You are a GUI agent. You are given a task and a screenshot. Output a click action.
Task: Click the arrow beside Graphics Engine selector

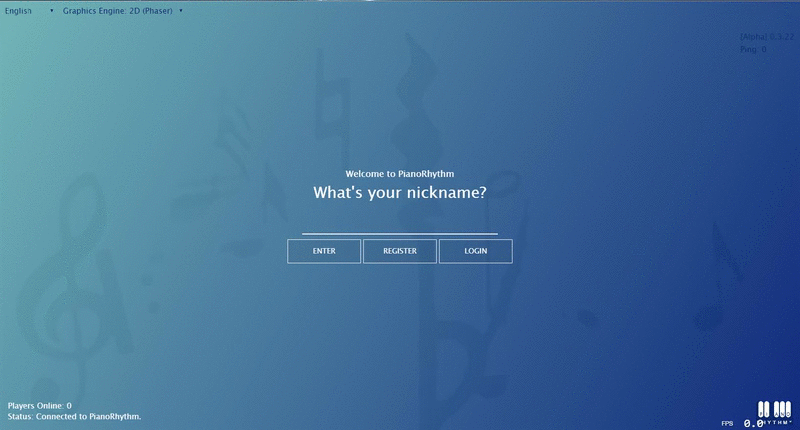181,11
